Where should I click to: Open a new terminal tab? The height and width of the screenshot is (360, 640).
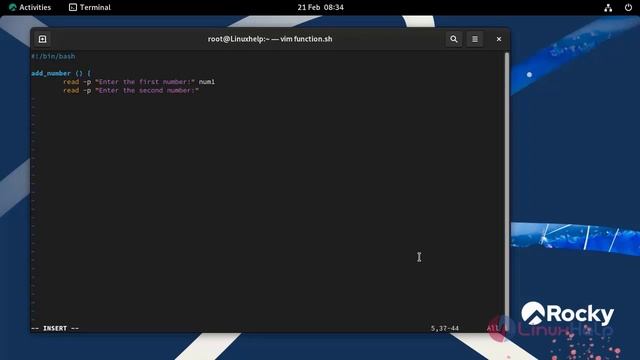[42, 39]
